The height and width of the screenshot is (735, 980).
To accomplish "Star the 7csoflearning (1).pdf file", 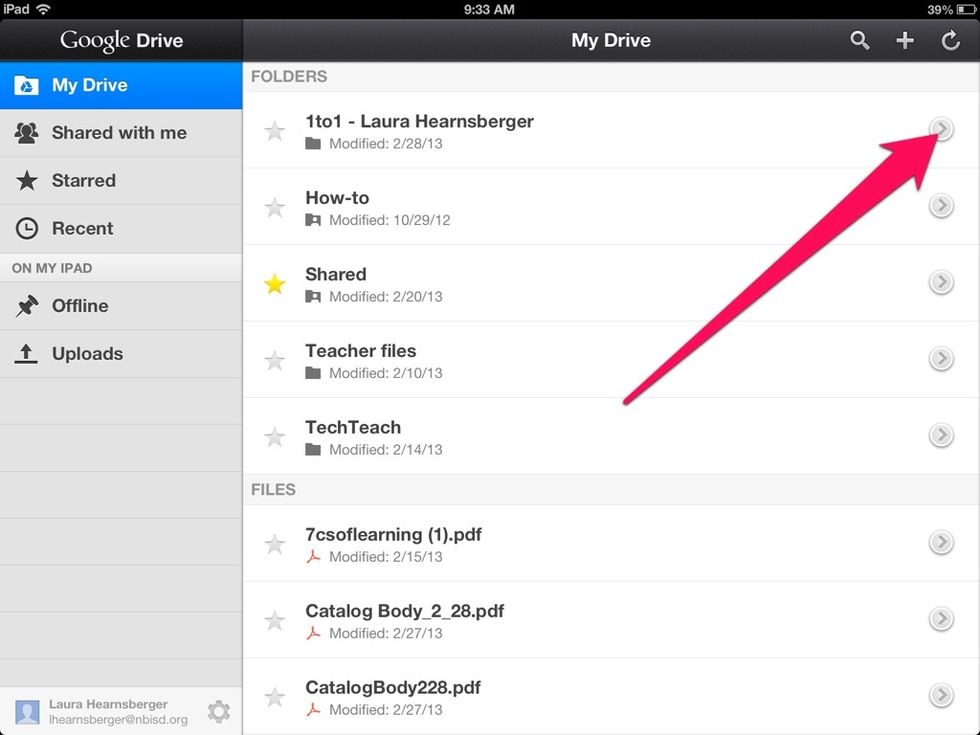I will pos(274,544).
